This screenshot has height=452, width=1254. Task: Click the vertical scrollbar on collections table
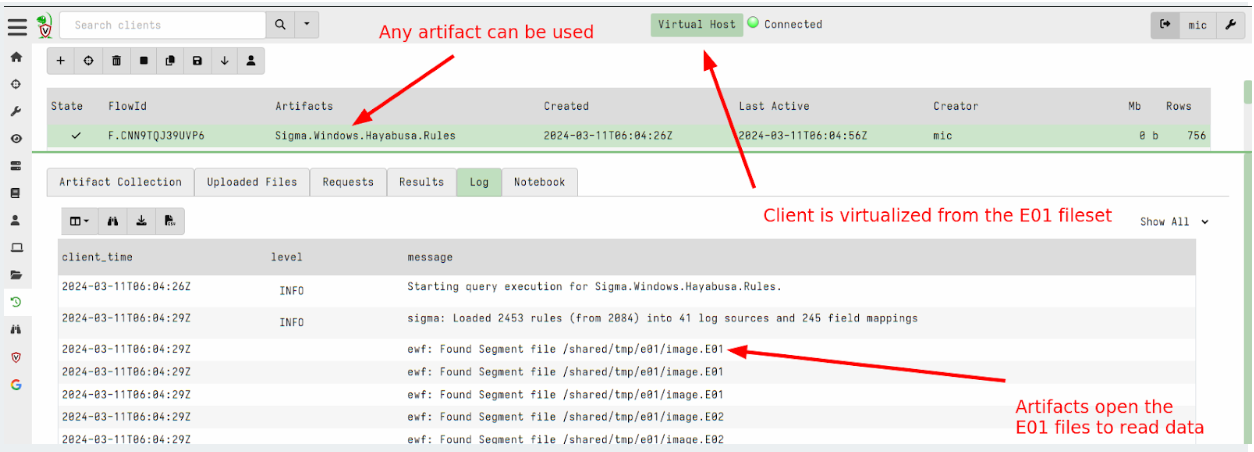[x=1247, y=92]
